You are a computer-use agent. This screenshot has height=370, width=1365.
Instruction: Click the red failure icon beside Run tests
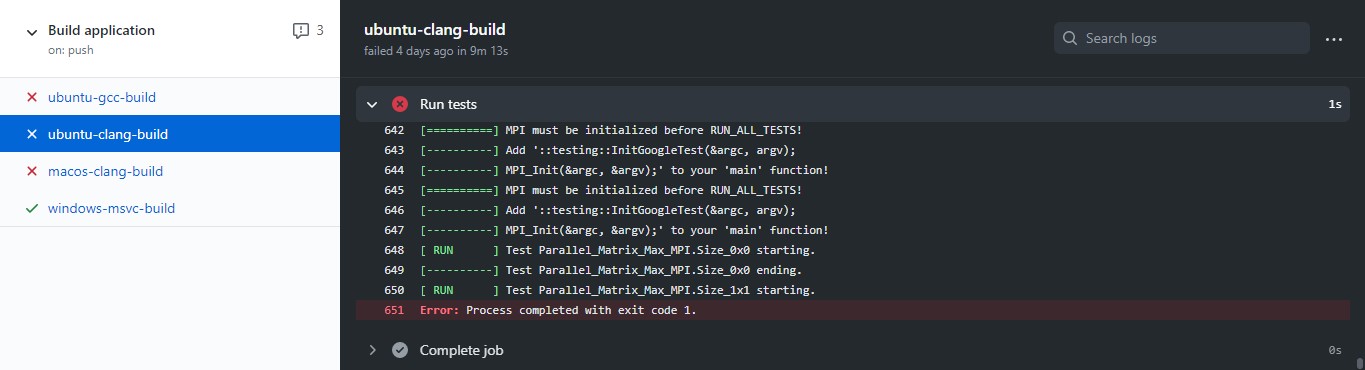[x=400, y=104]
